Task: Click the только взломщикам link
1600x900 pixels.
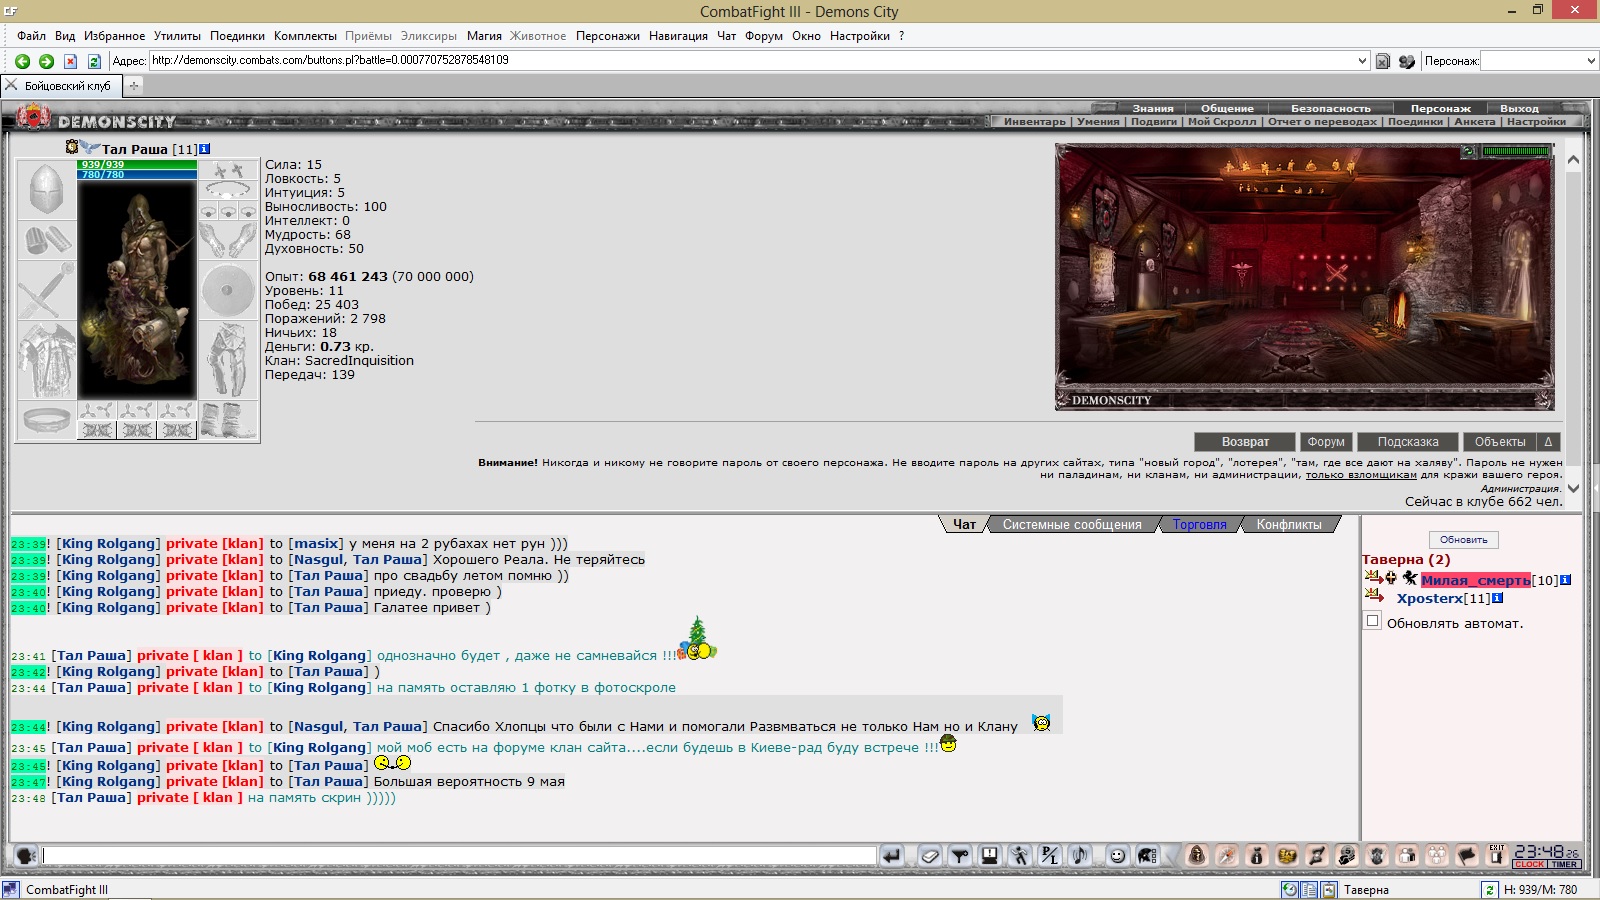Action: click(1361, 475)
